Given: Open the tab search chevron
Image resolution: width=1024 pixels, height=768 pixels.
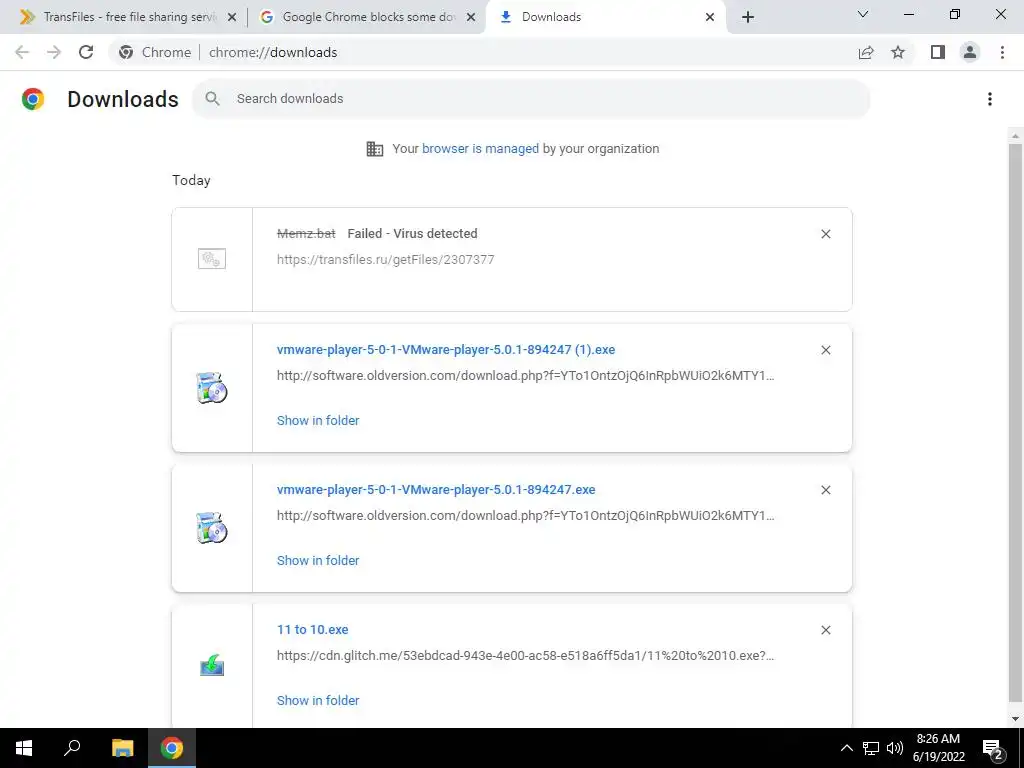Looking at the screenshot, I should point(863,14).
